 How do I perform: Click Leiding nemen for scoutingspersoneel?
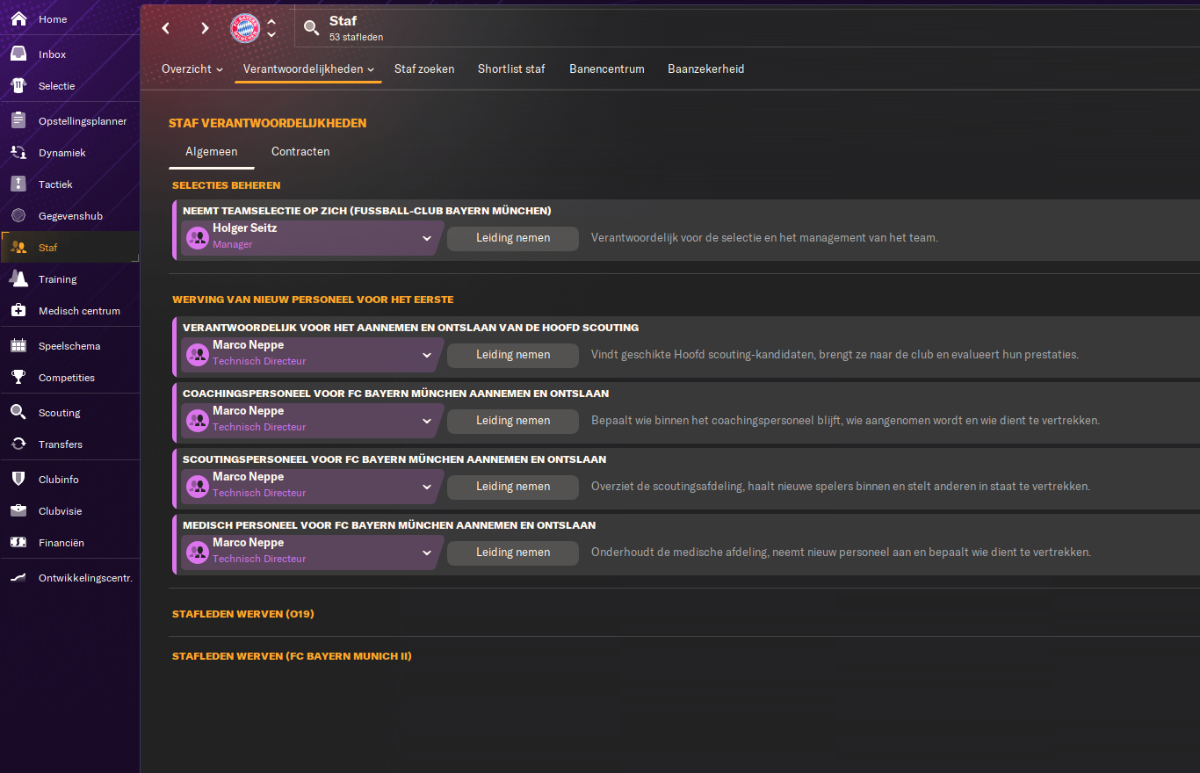point(513,487)
